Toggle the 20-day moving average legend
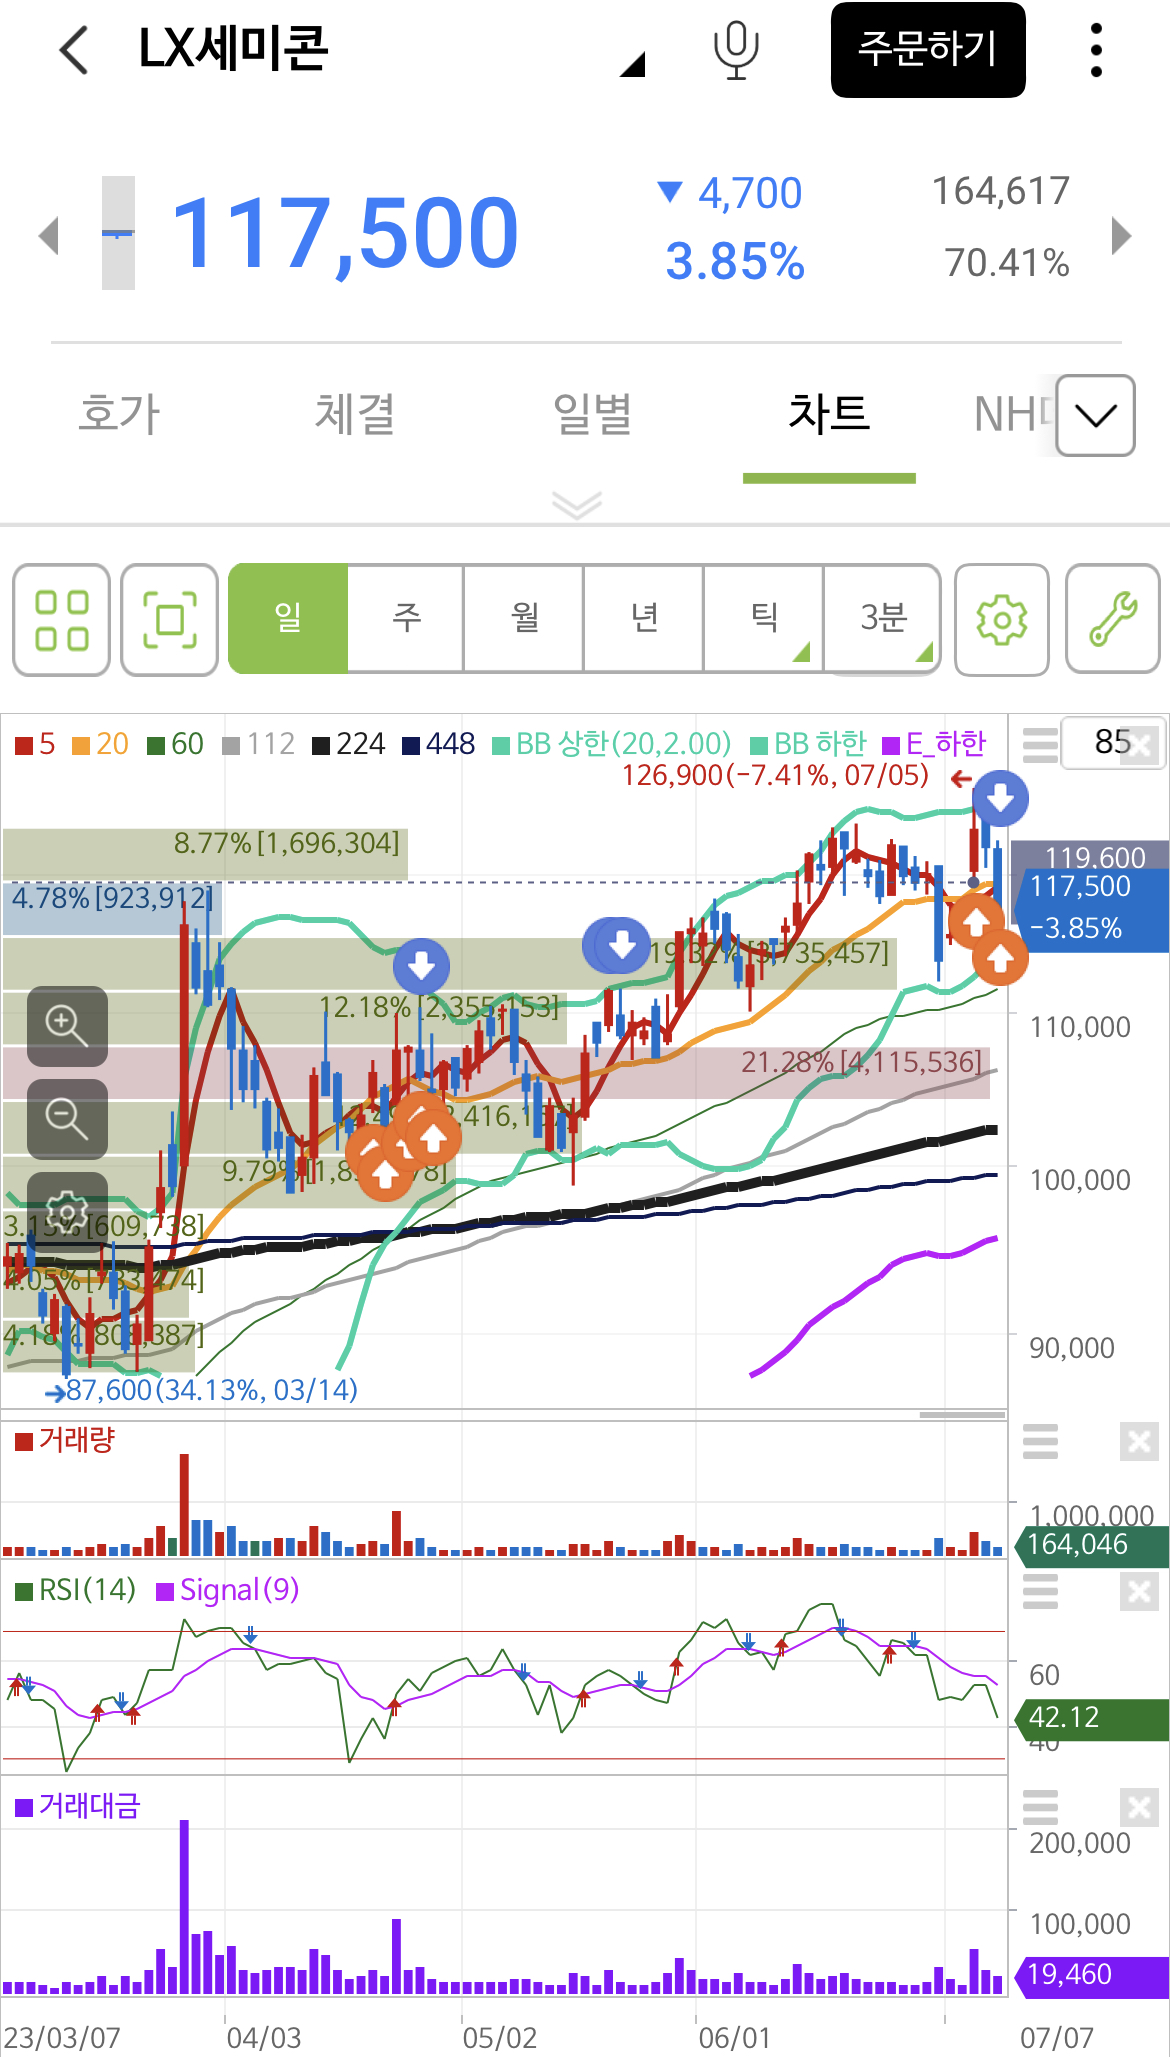Screen dimensions: 1170x2057 [100, 744]
